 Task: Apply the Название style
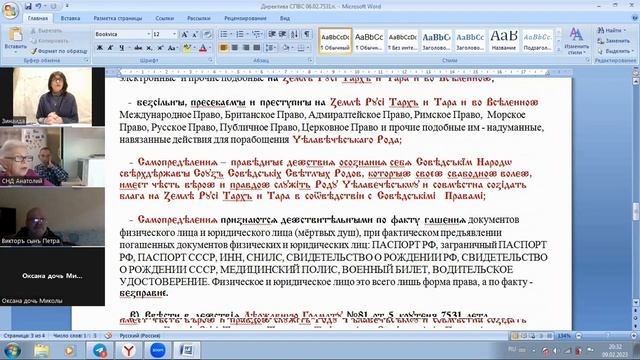tap(504, 41)
